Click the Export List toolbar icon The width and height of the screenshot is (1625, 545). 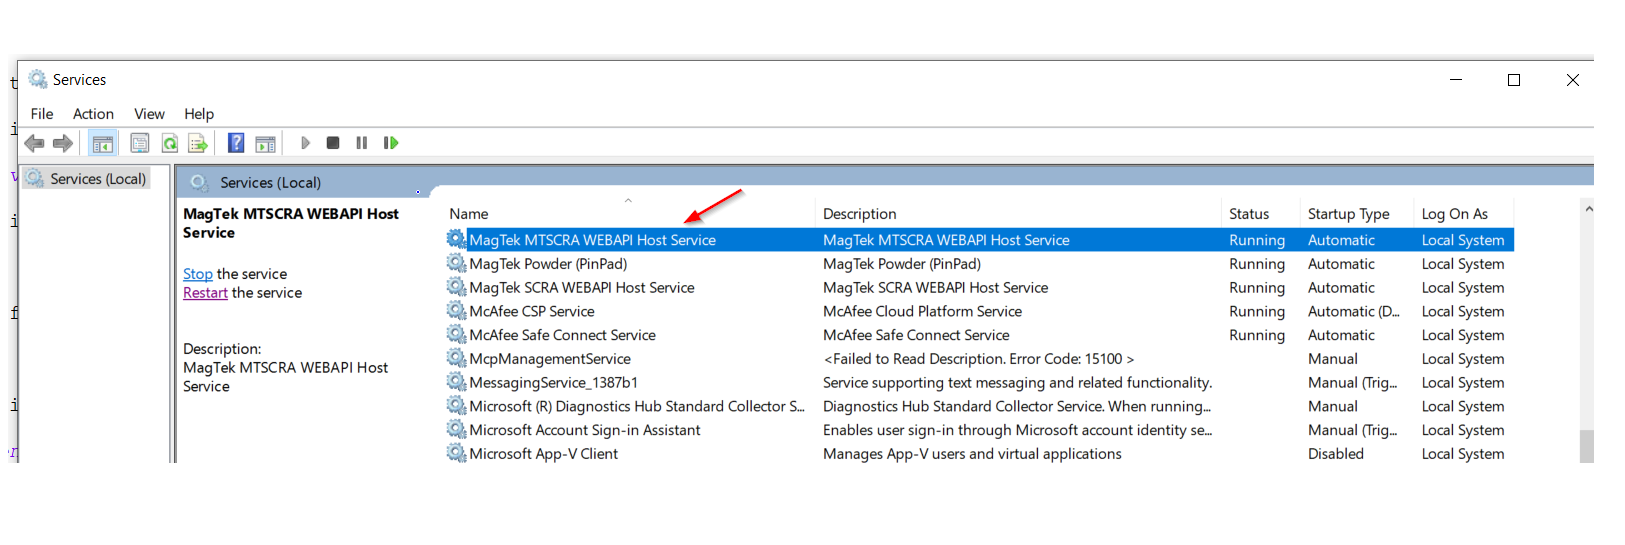(198, 143)
